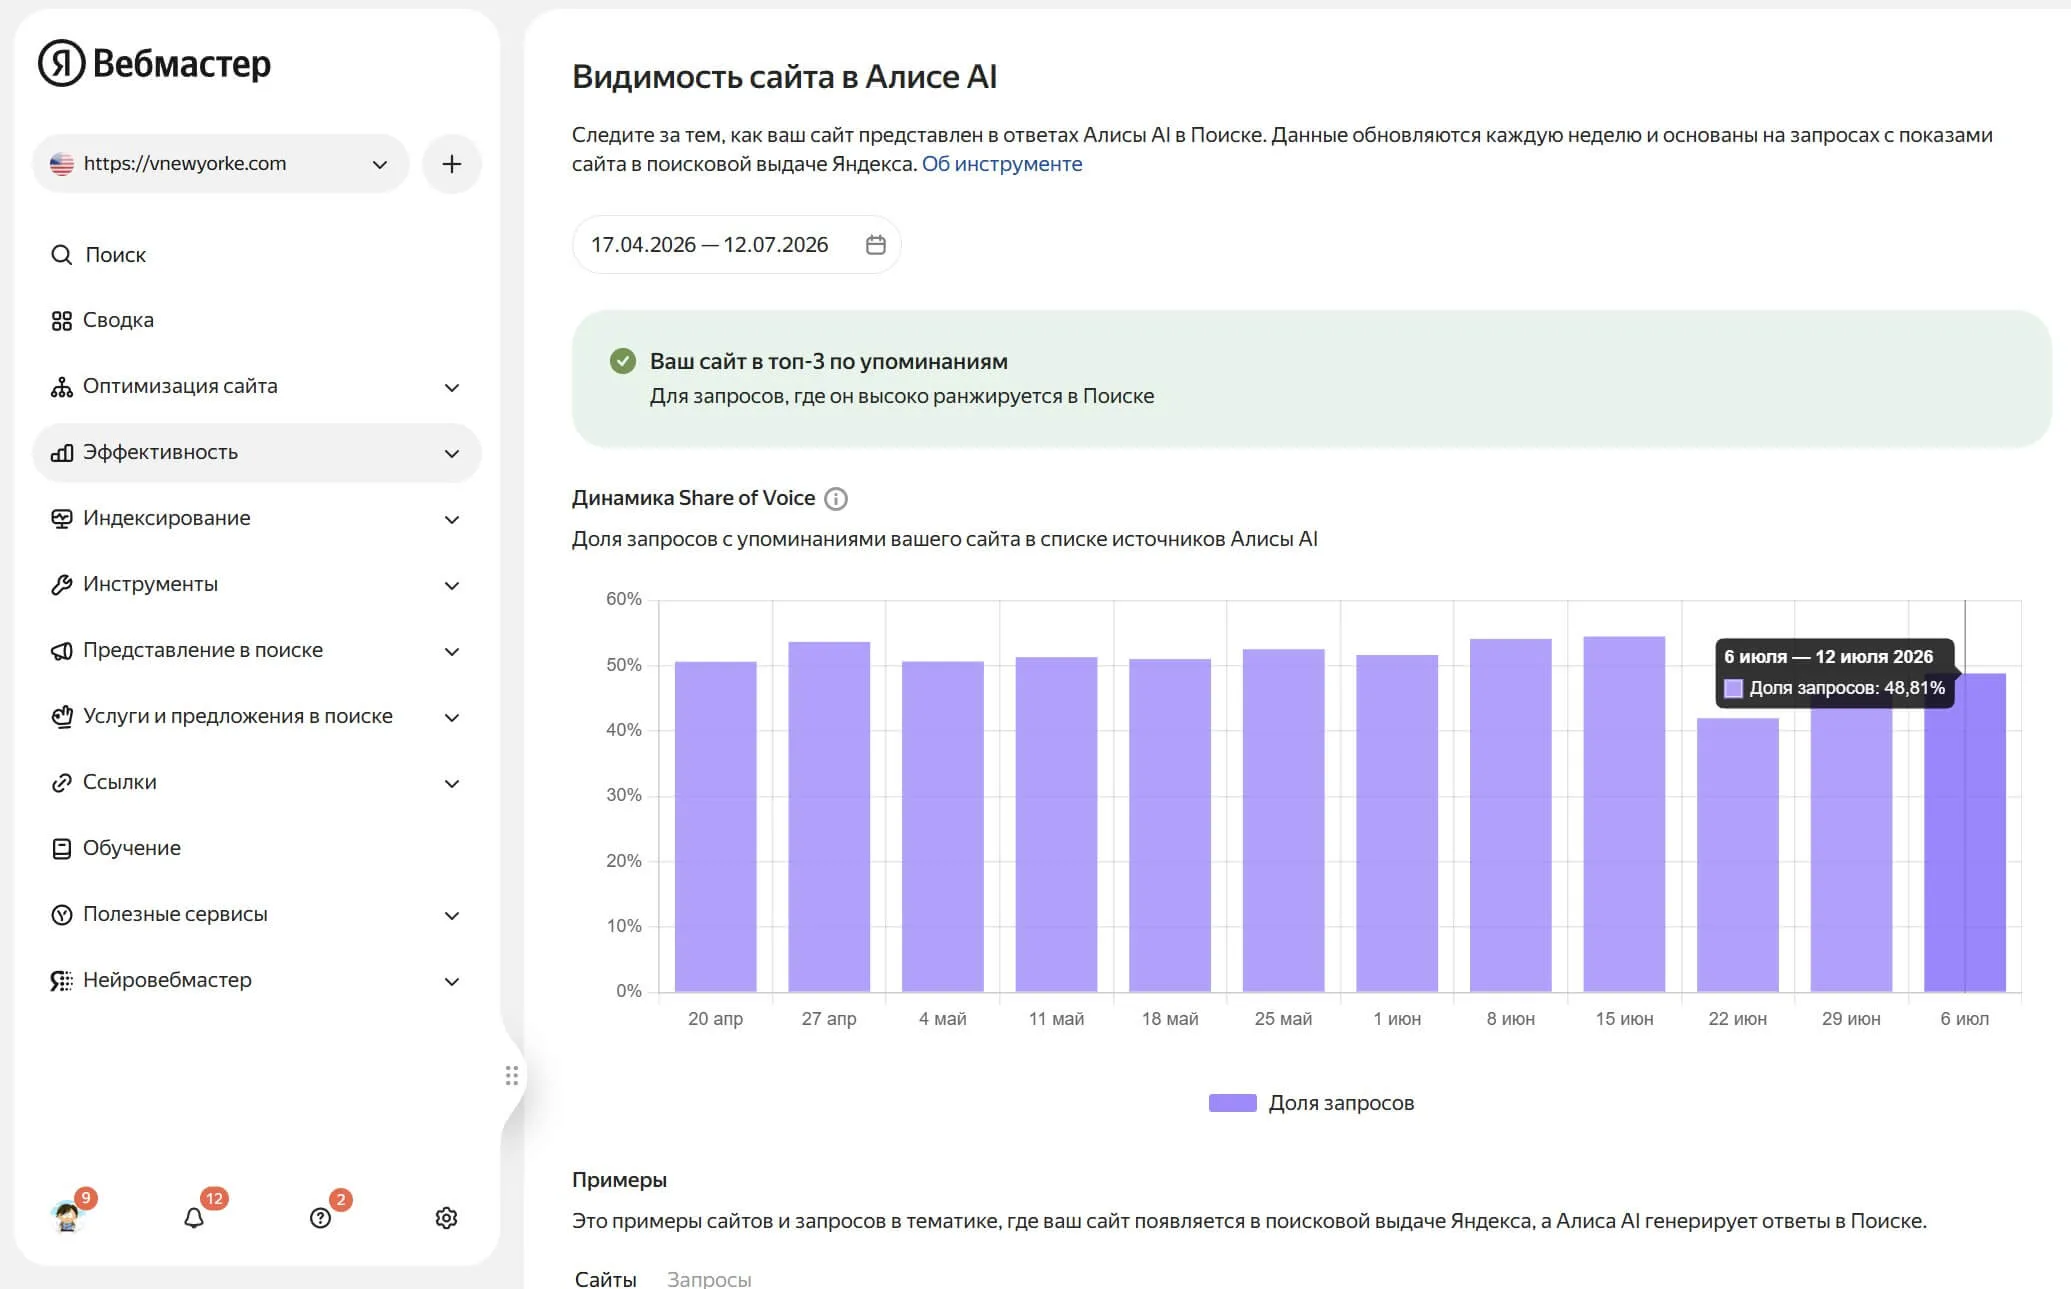The height and width of the screenshot is (1289, 2071).
Task: Add a new site with the plus button
Action: click(x=452, y=164)
